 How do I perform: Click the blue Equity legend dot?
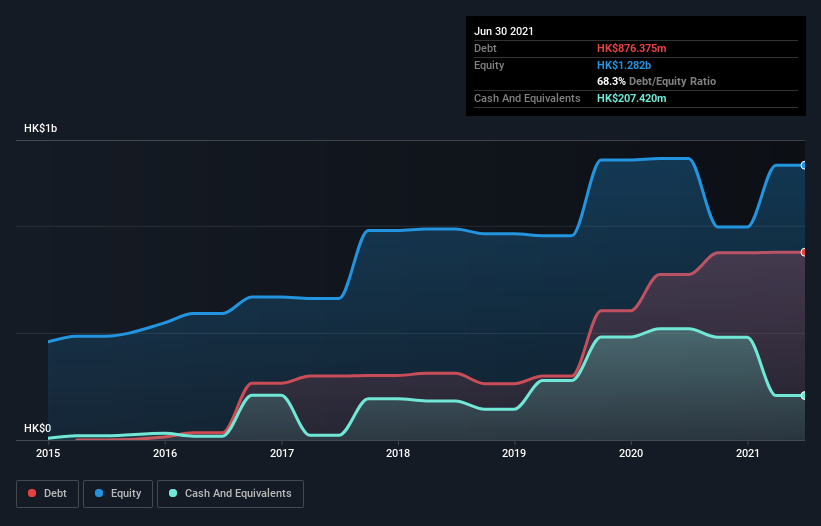click(x=99, y=493)
